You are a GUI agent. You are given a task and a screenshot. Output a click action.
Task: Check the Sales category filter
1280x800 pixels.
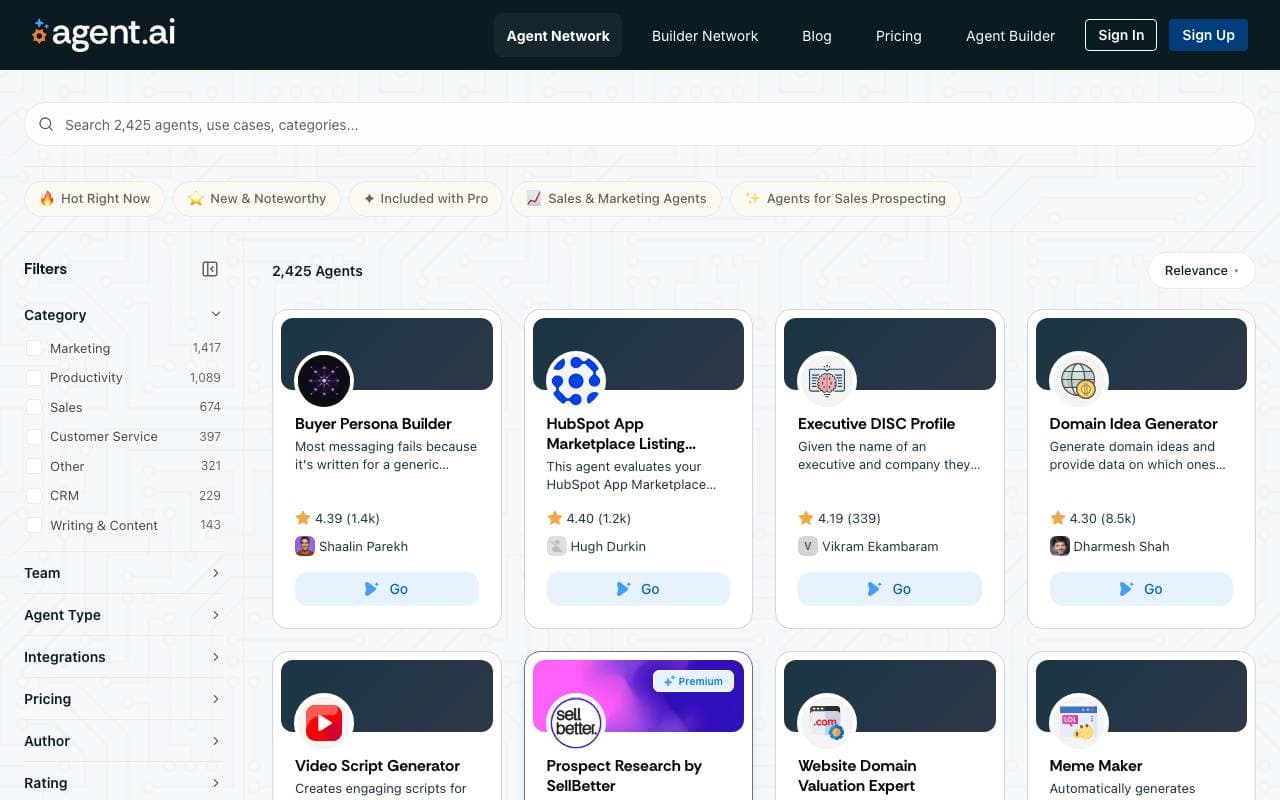[34, 407]
